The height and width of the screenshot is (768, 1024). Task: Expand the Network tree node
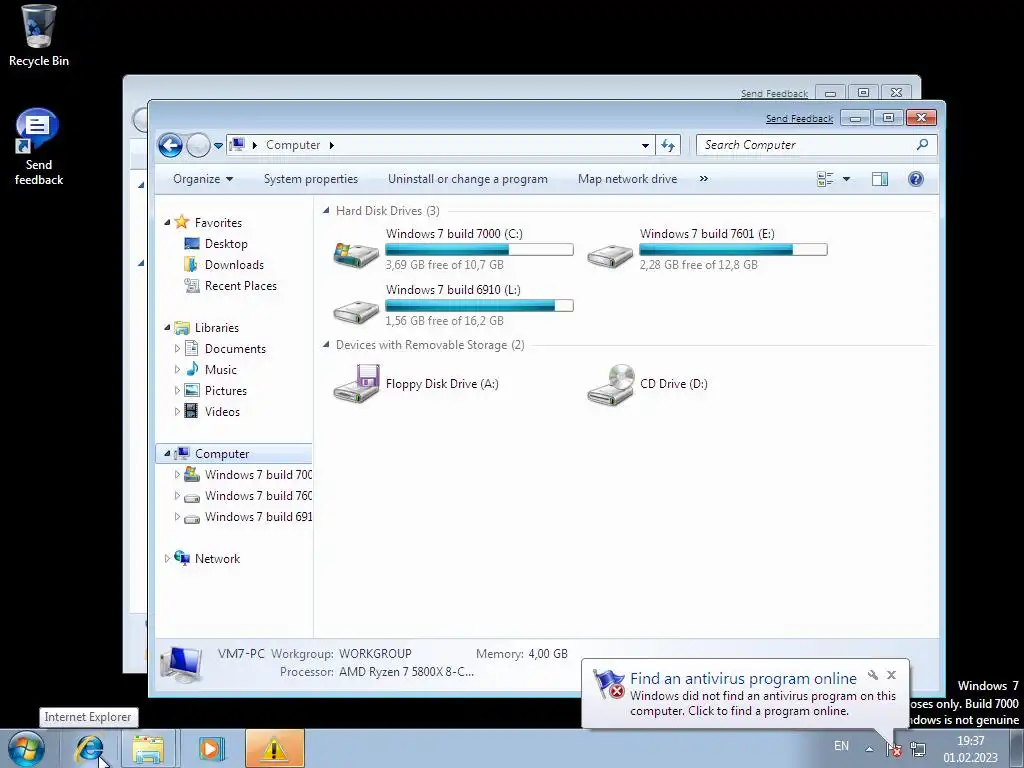[167, 558]
